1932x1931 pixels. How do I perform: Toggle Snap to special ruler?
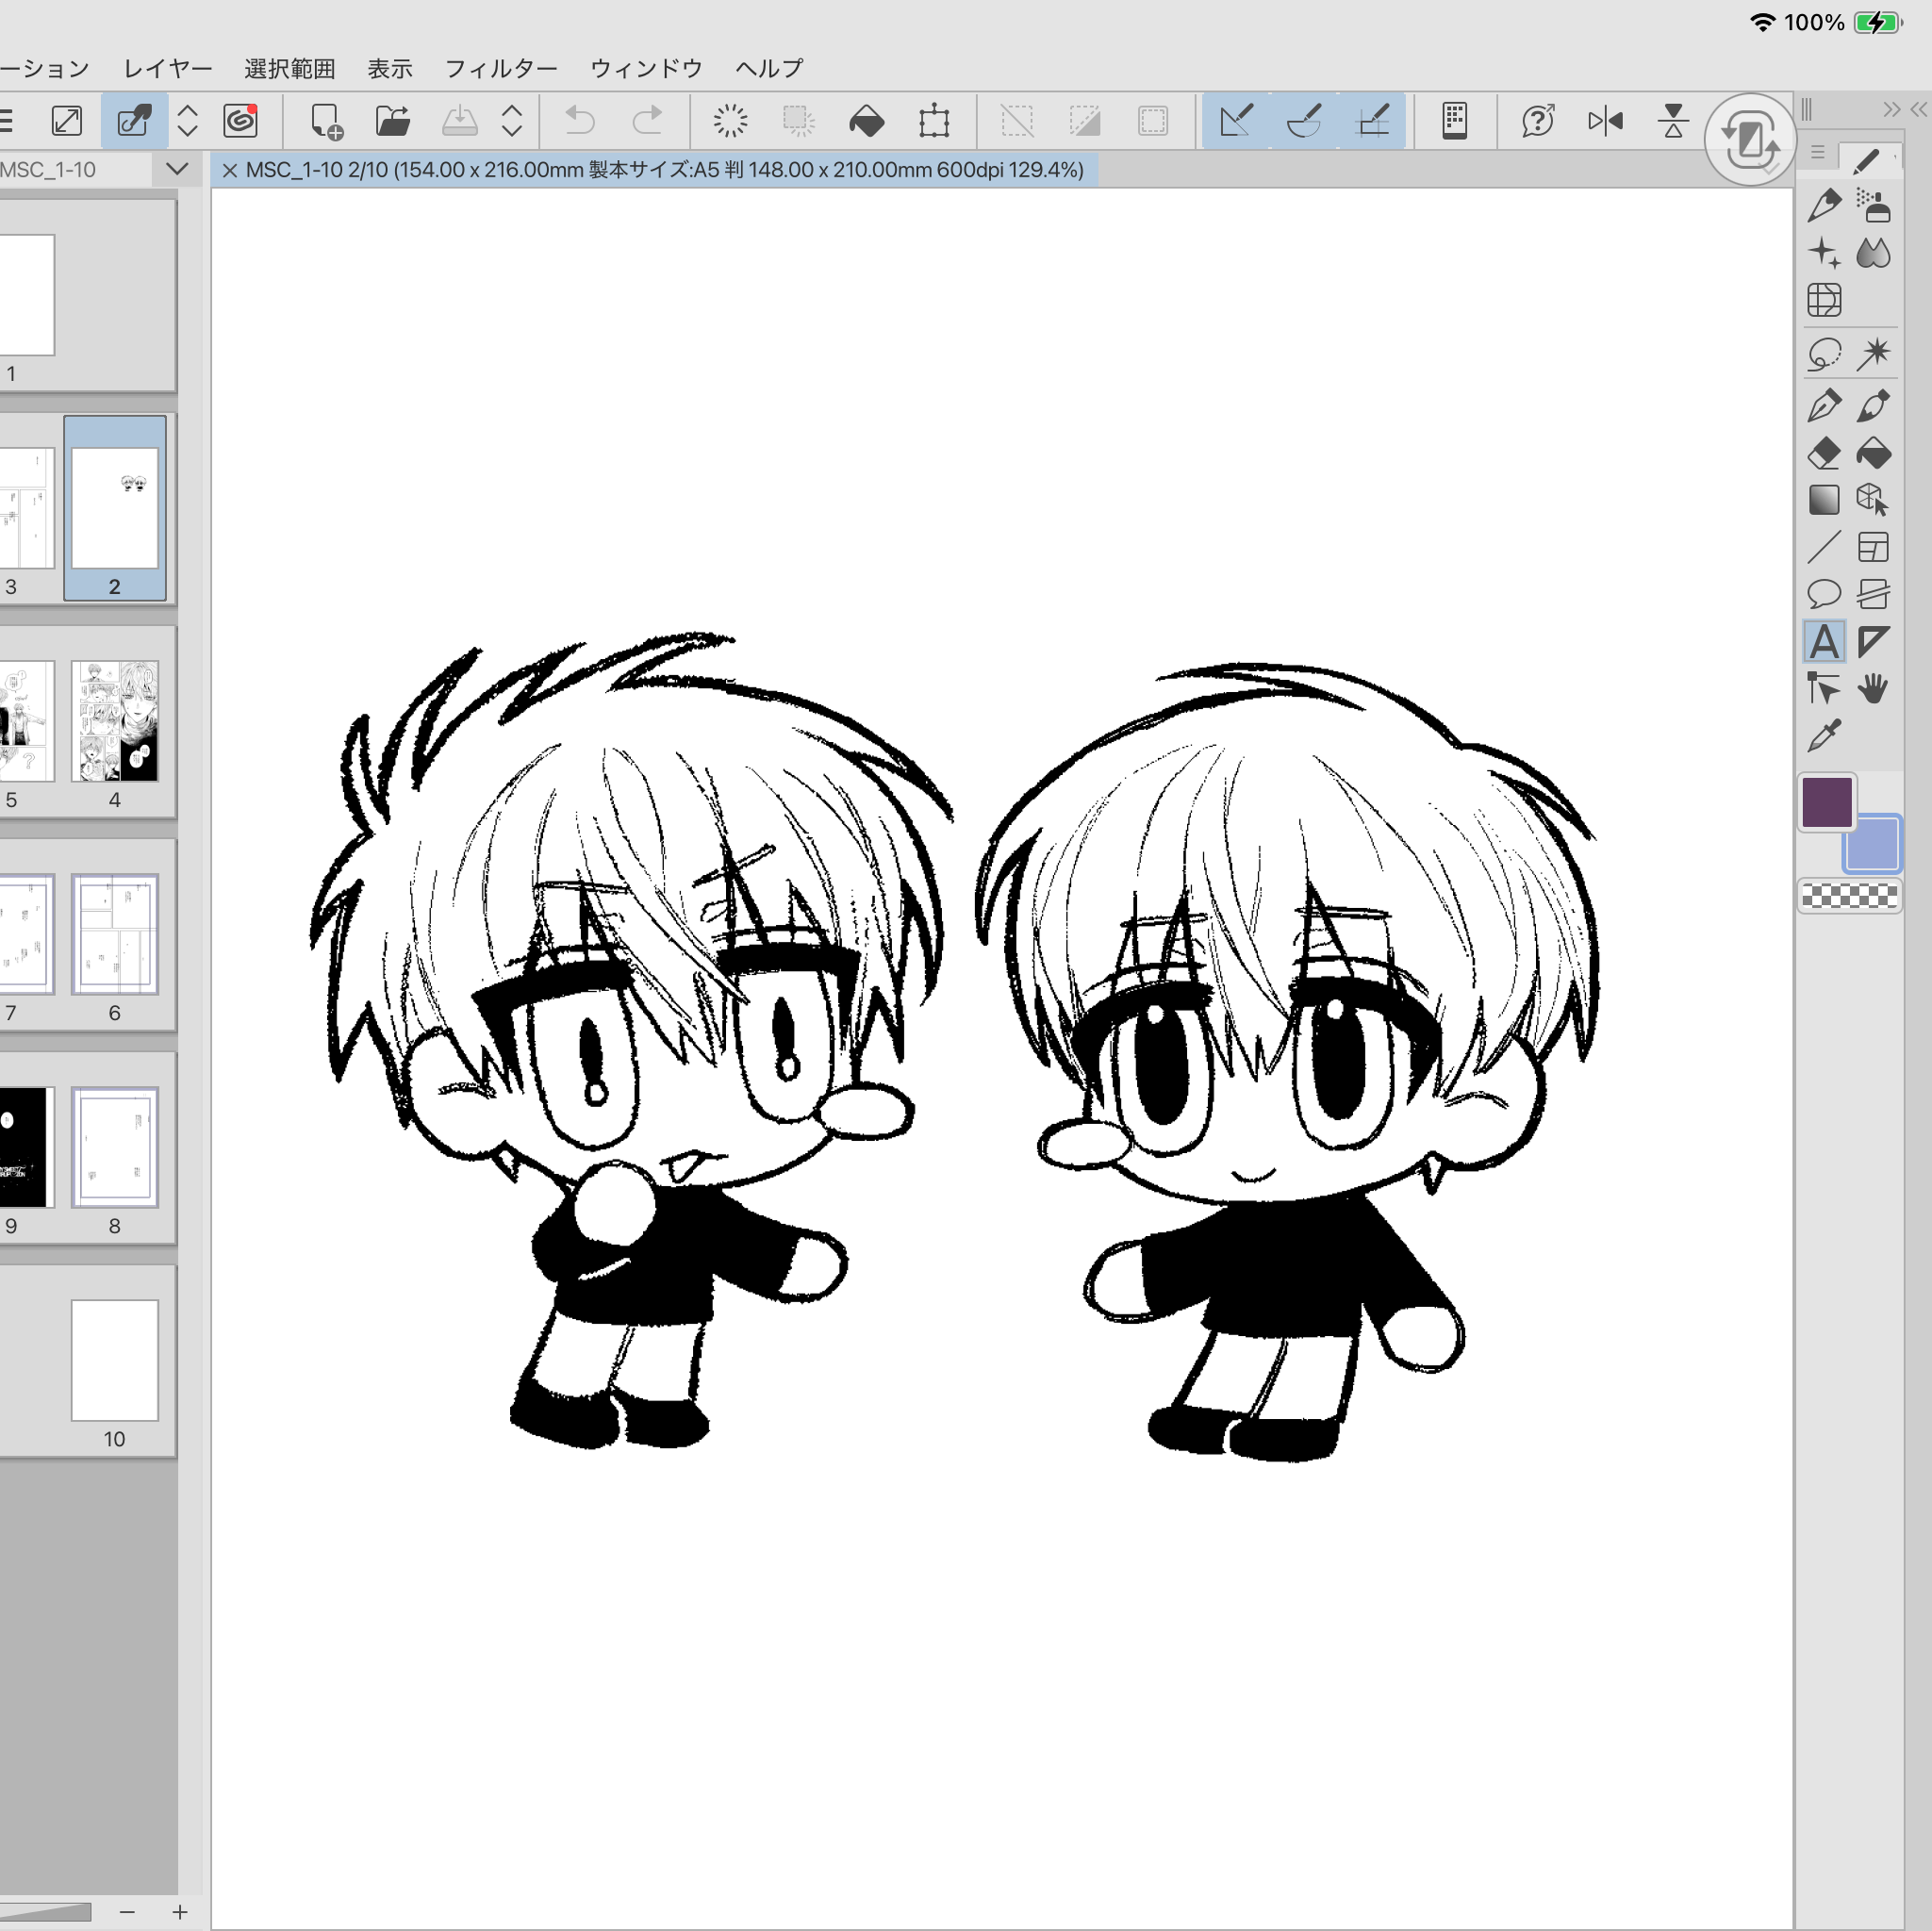pos(1304,121)
